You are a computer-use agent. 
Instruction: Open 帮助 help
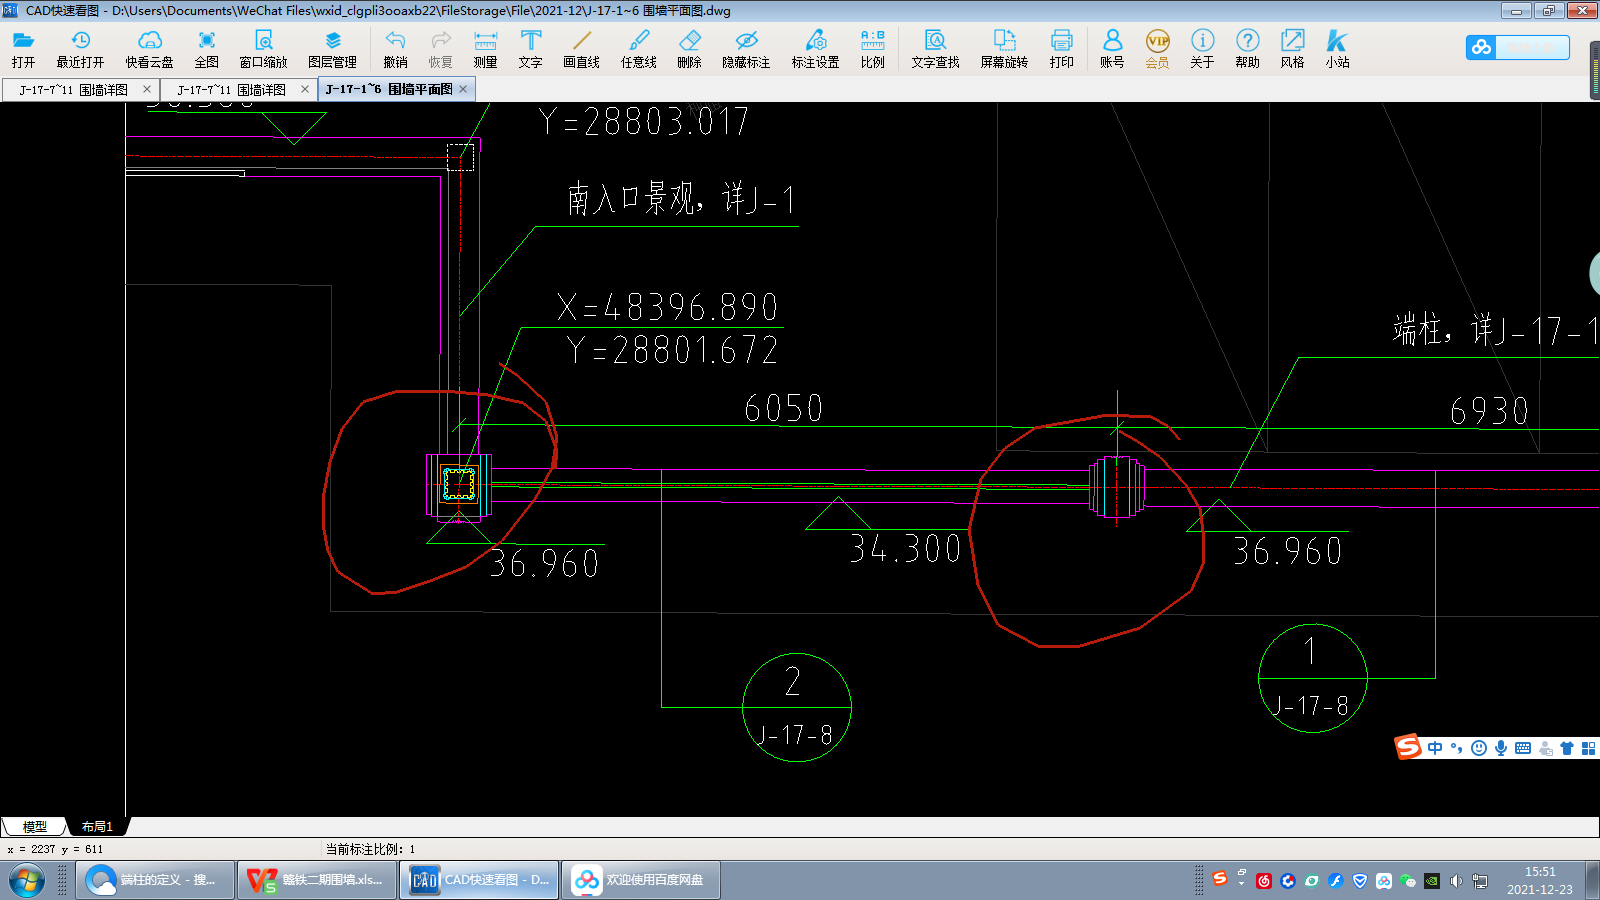1247,49
